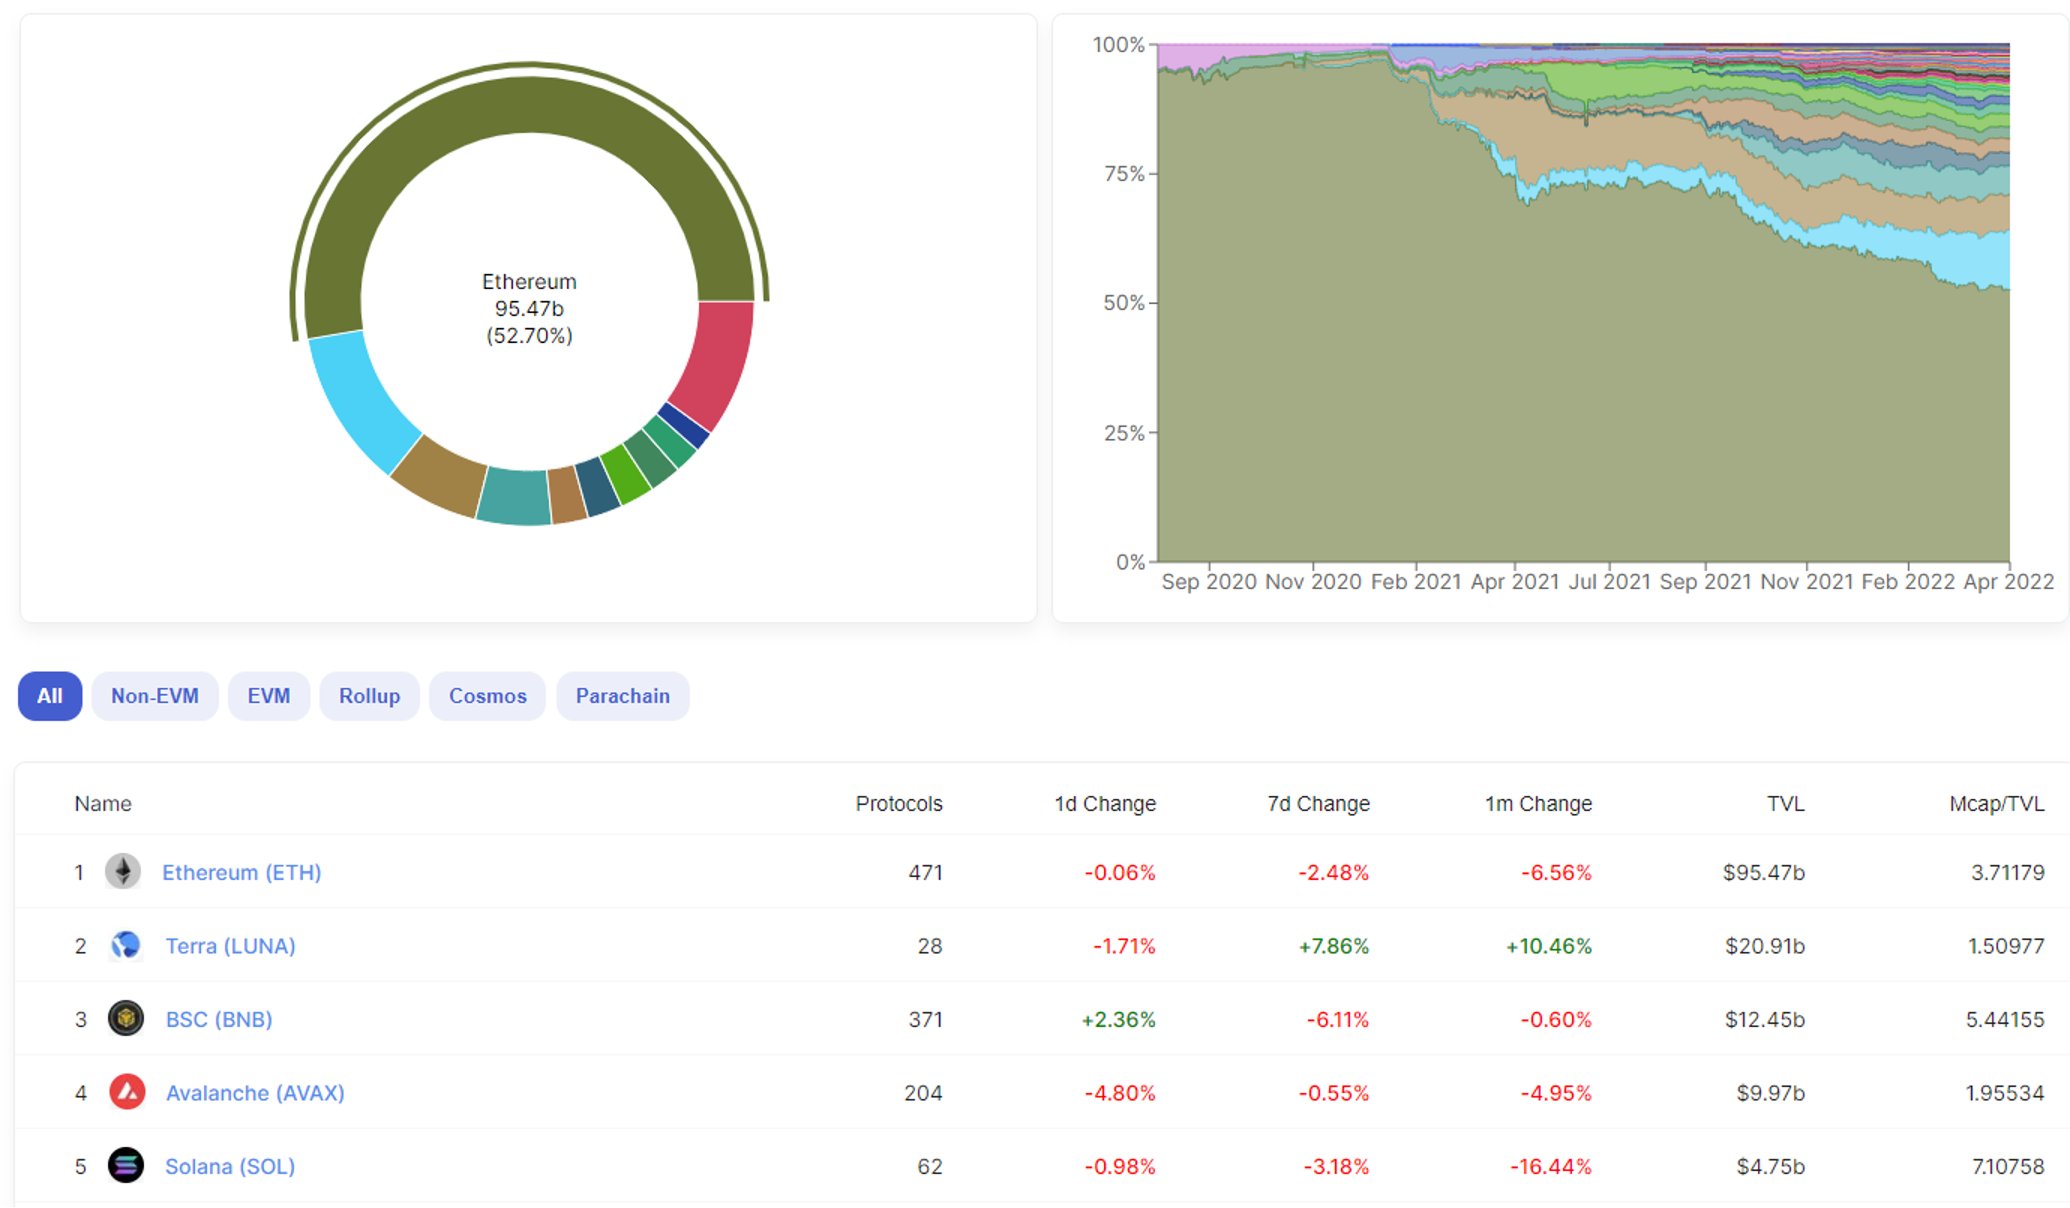Select the All chains filter
This screenshot has width=2070, height=1208.
(50, 696)
